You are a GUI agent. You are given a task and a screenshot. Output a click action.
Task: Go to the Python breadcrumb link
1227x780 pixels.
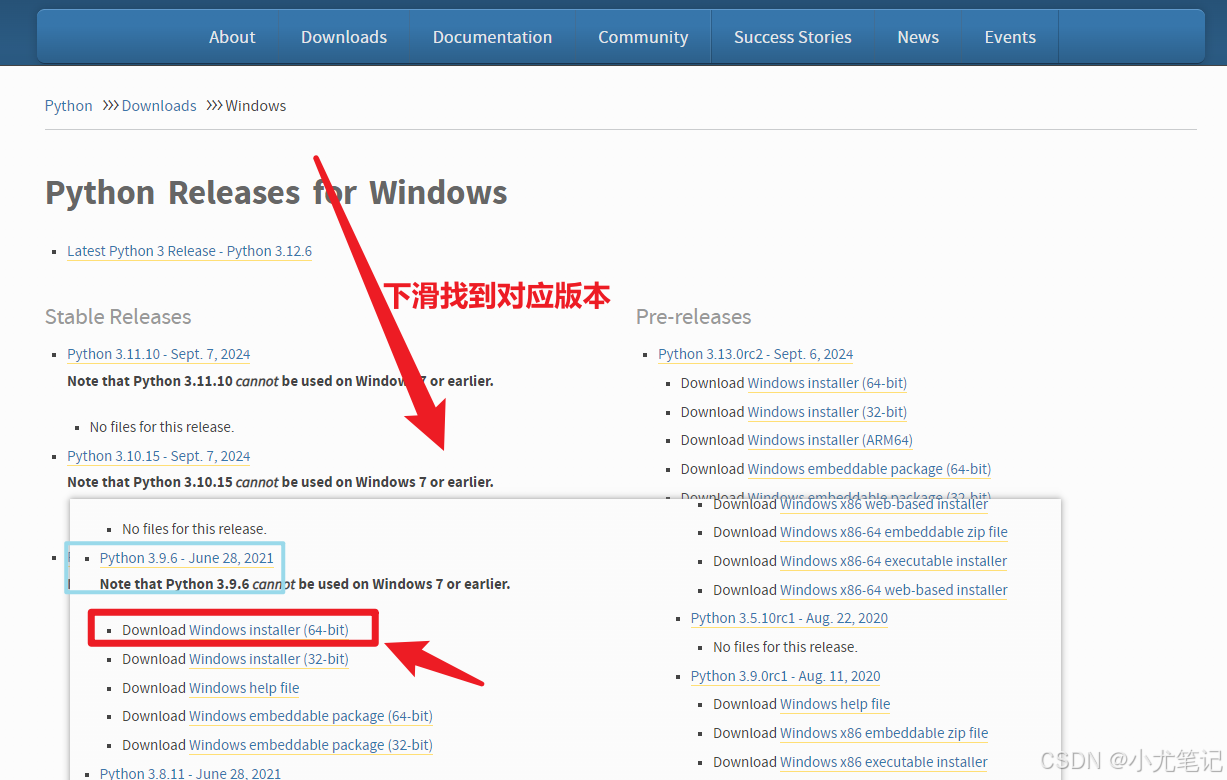point(69,106)
